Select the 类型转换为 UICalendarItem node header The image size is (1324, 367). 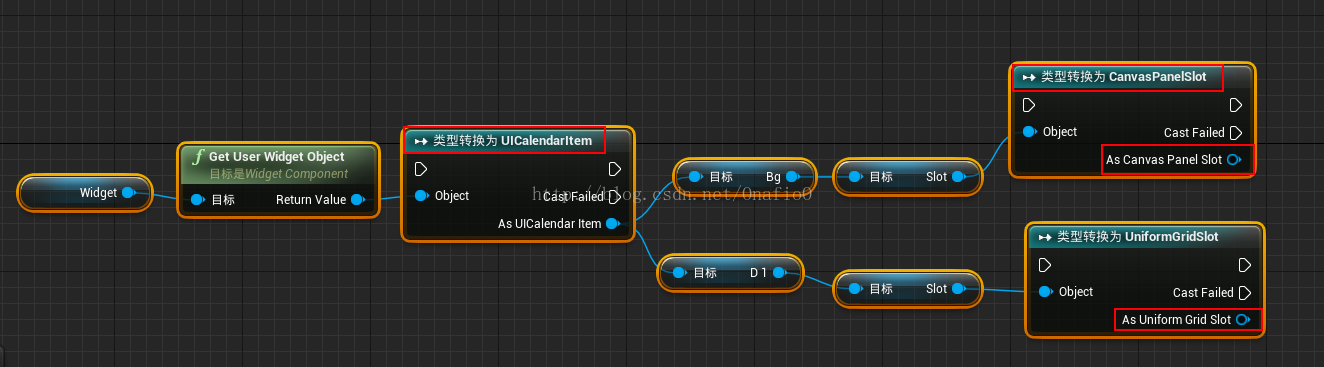[x=517, y=141]
